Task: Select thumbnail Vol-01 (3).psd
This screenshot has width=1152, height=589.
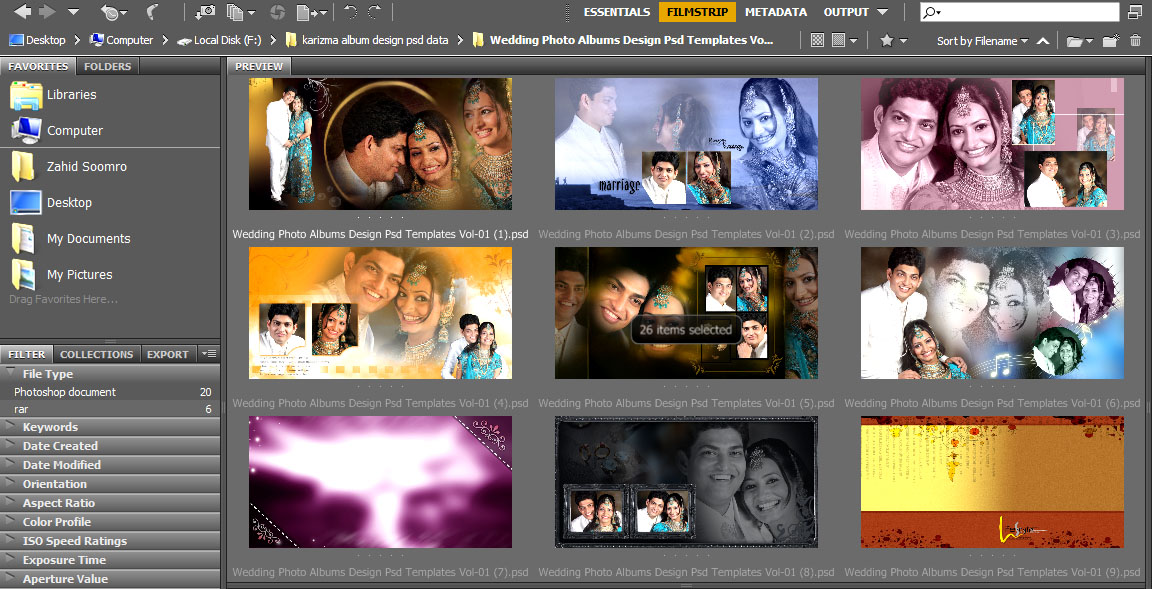Action: coord(993,144)
